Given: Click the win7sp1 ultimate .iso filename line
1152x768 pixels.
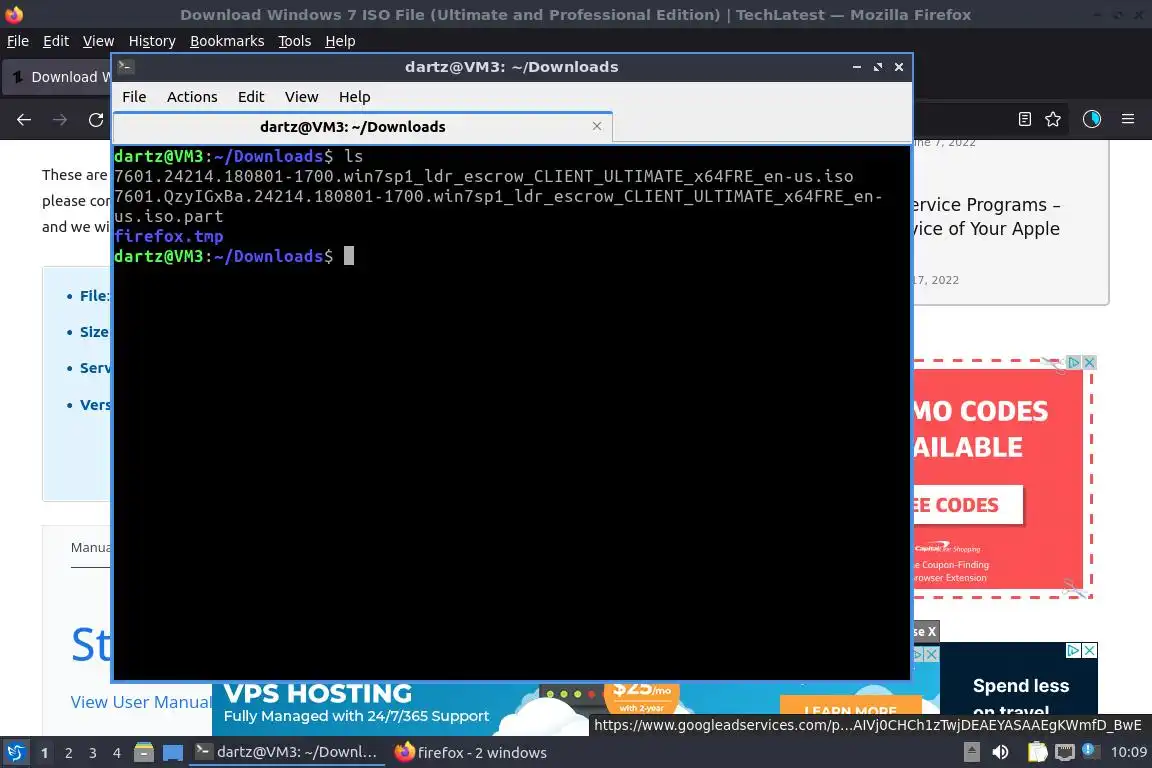Looking at the screenshot, I should [x=483, y=176].
